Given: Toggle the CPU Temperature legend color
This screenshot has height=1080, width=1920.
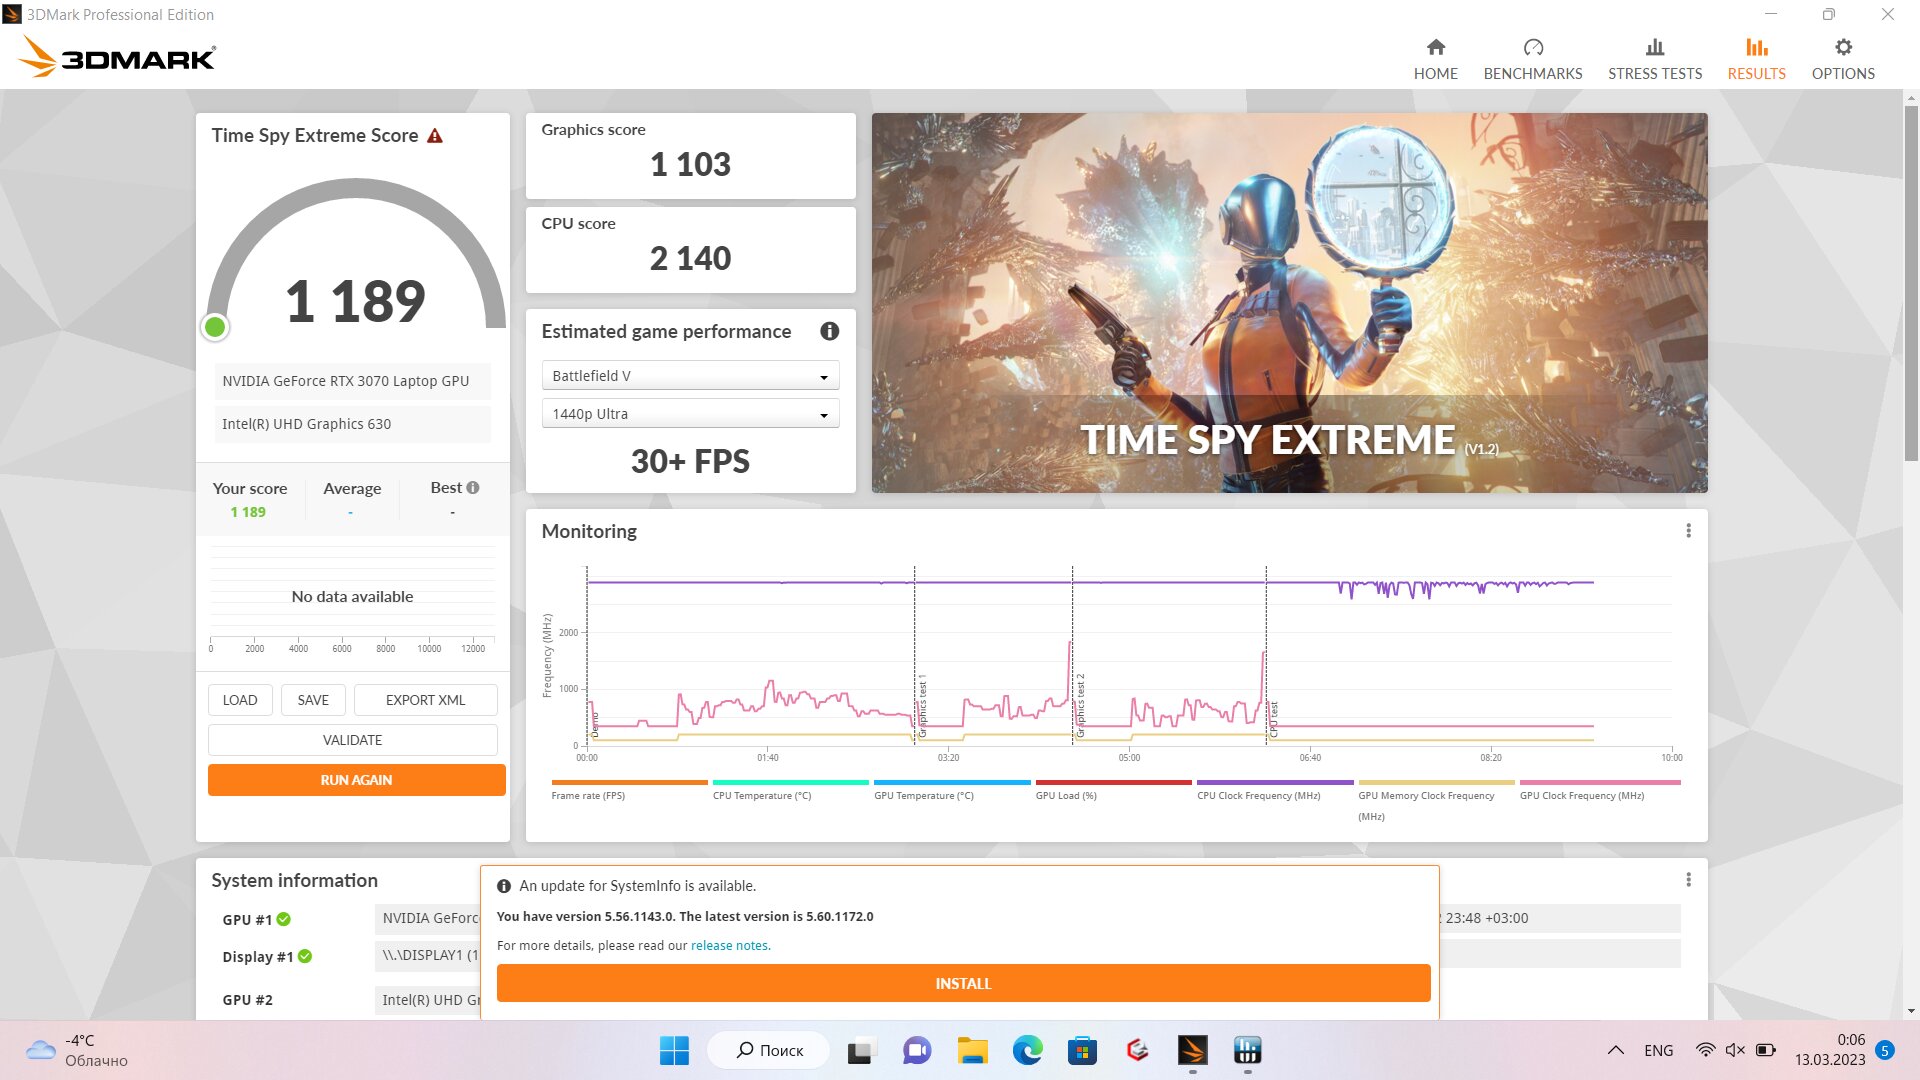Looking at the screenshot, I should point(790,782).
